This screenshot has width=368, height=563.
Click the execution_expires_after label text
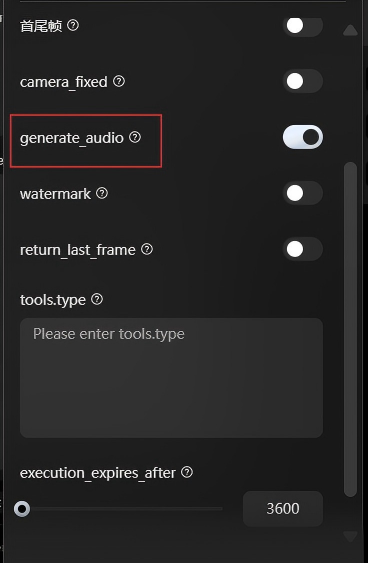(98, 473)
